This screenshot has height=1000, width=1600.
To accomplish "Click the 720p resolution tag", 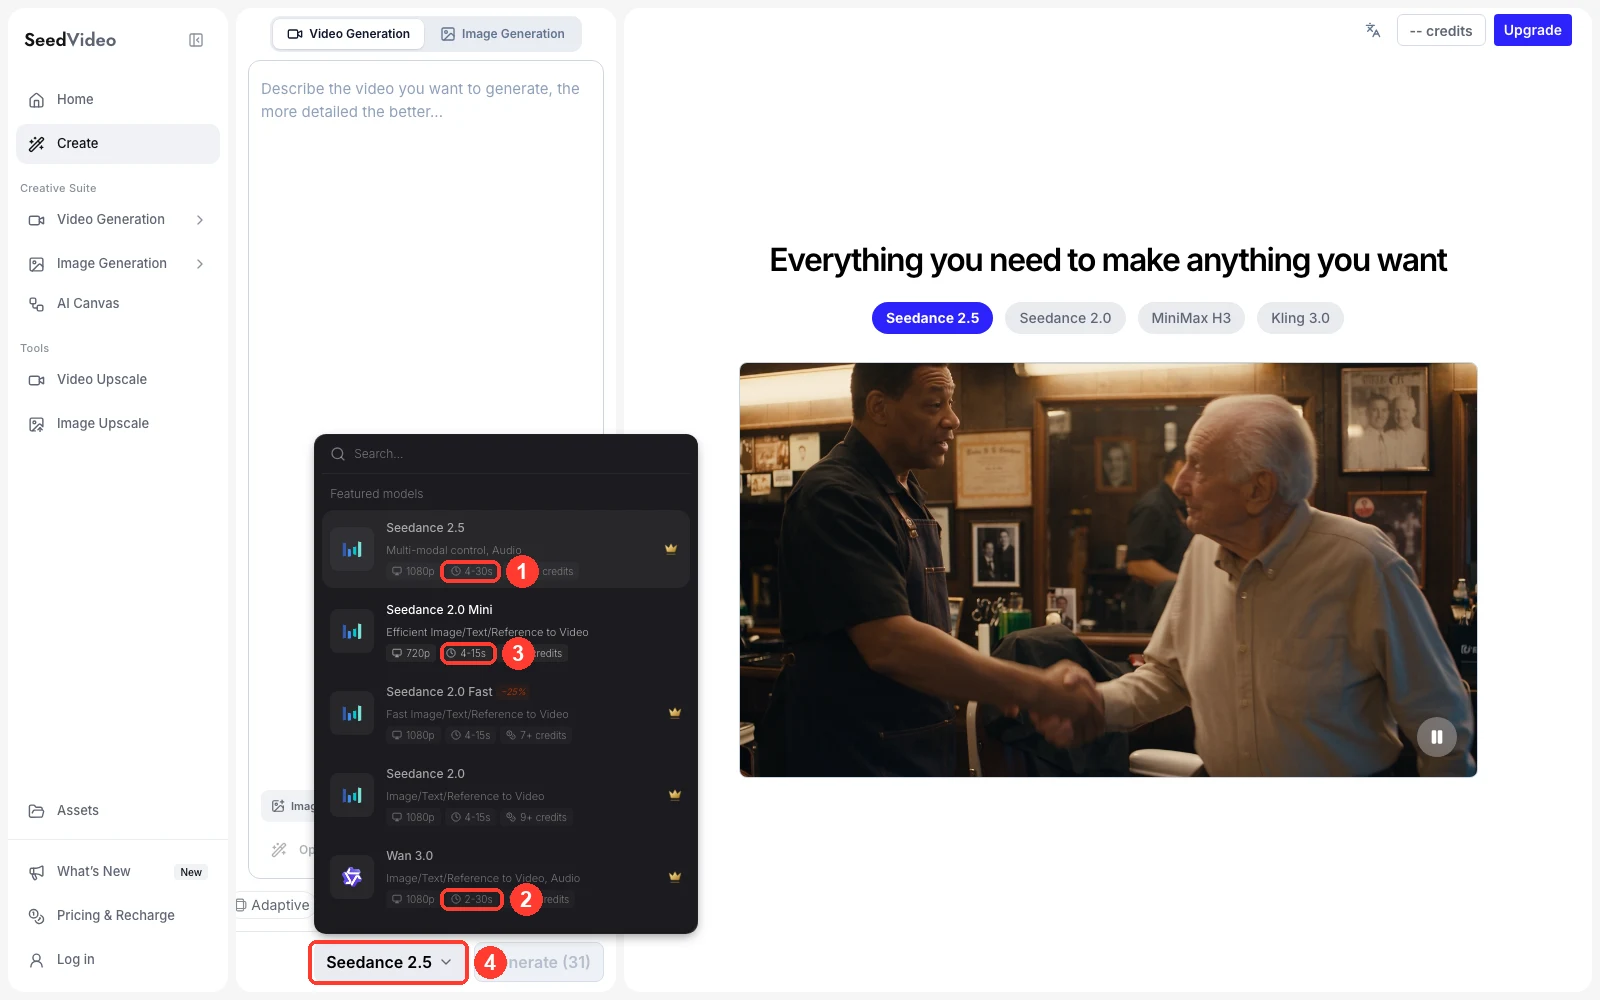I will point(411,653).
